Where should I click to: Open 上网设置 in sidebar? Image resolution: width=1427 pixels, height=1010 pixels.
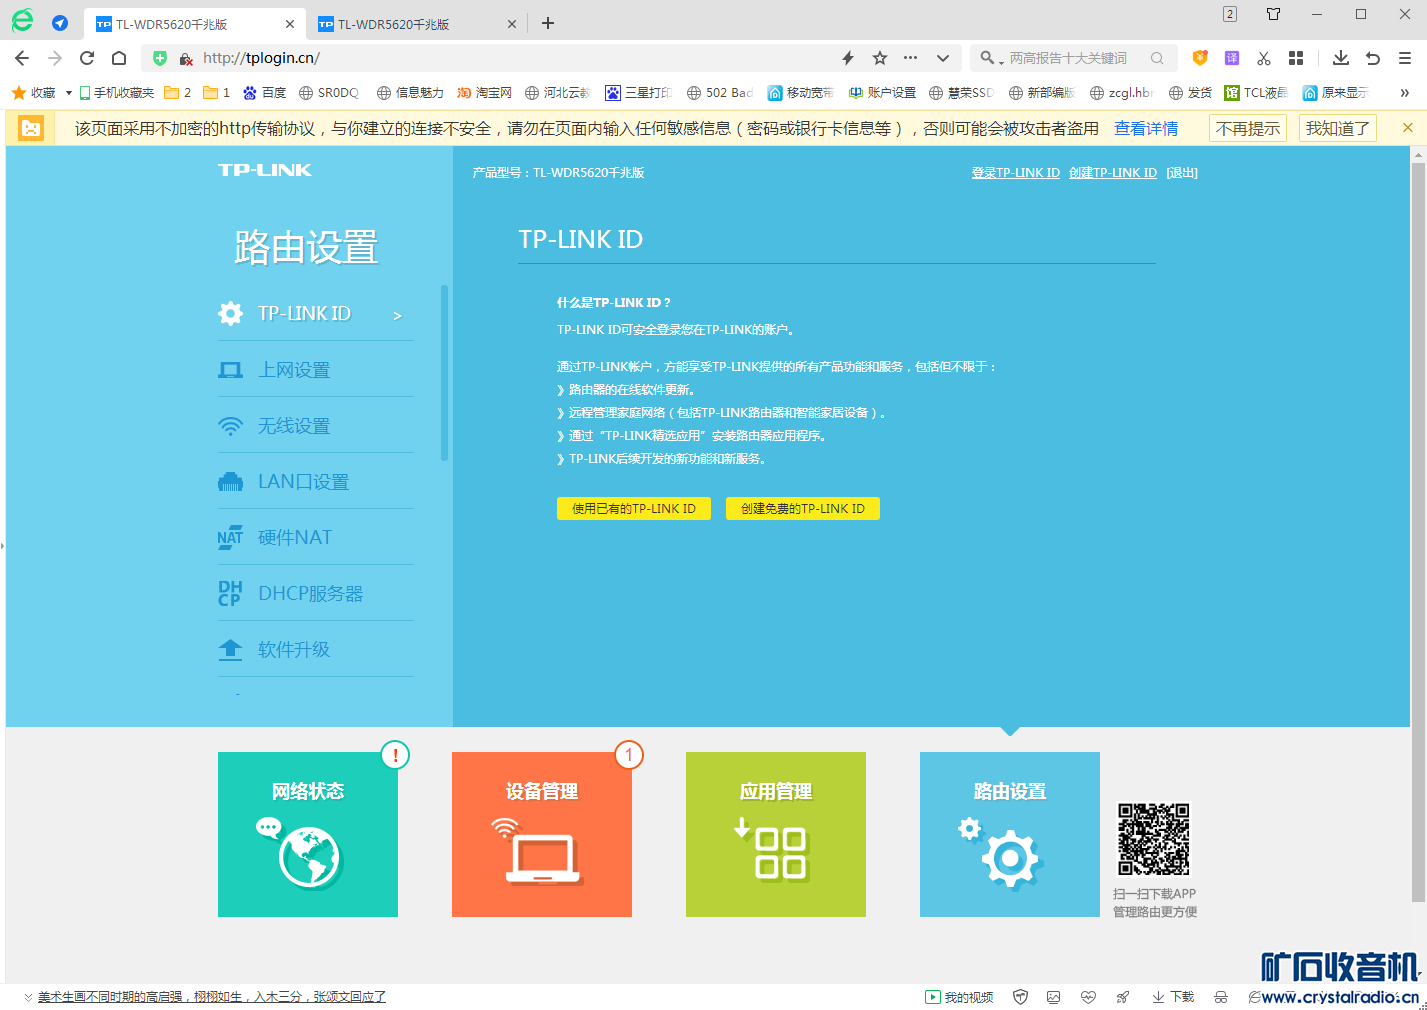coord(315,369)
